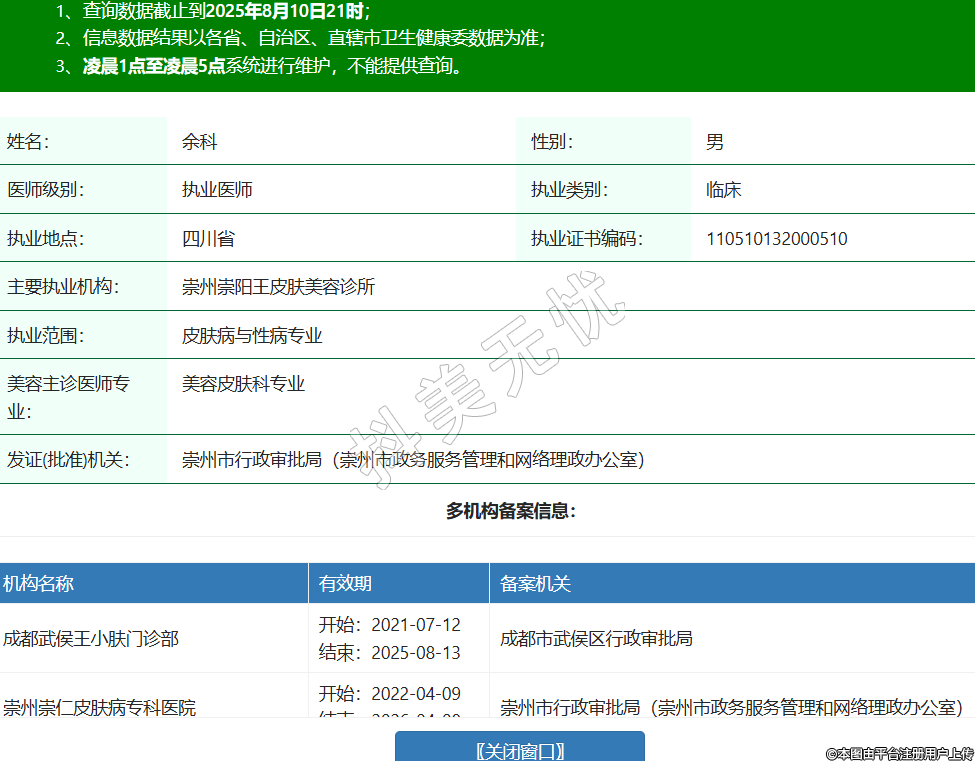This screenshot has height=761, width=975.
Task: Click 成都市武侯区行政审批局 filing authority
Action: coord(596,638)
